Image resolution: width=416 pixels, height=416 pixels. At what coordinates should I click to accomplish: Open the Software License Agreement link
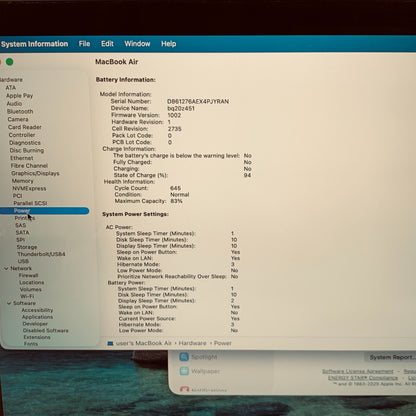pyautogui.click(x=358, y=371)
